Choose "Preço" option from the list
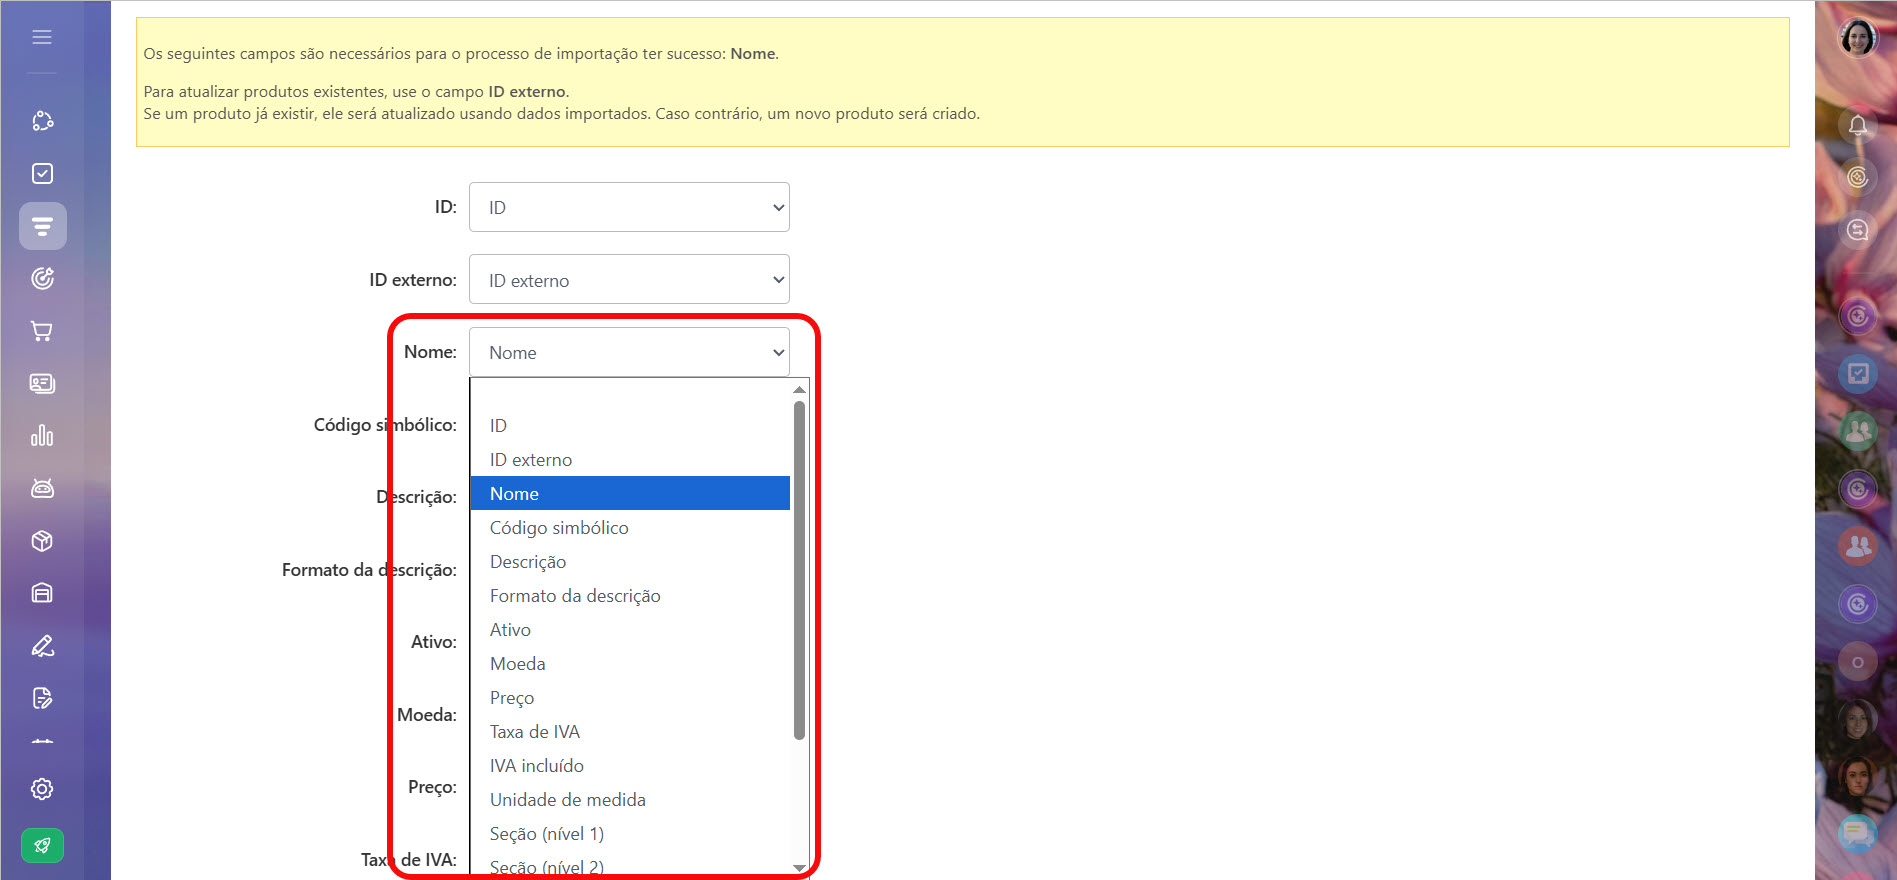Screen dimensions: 1897x880 pos(512,698)
